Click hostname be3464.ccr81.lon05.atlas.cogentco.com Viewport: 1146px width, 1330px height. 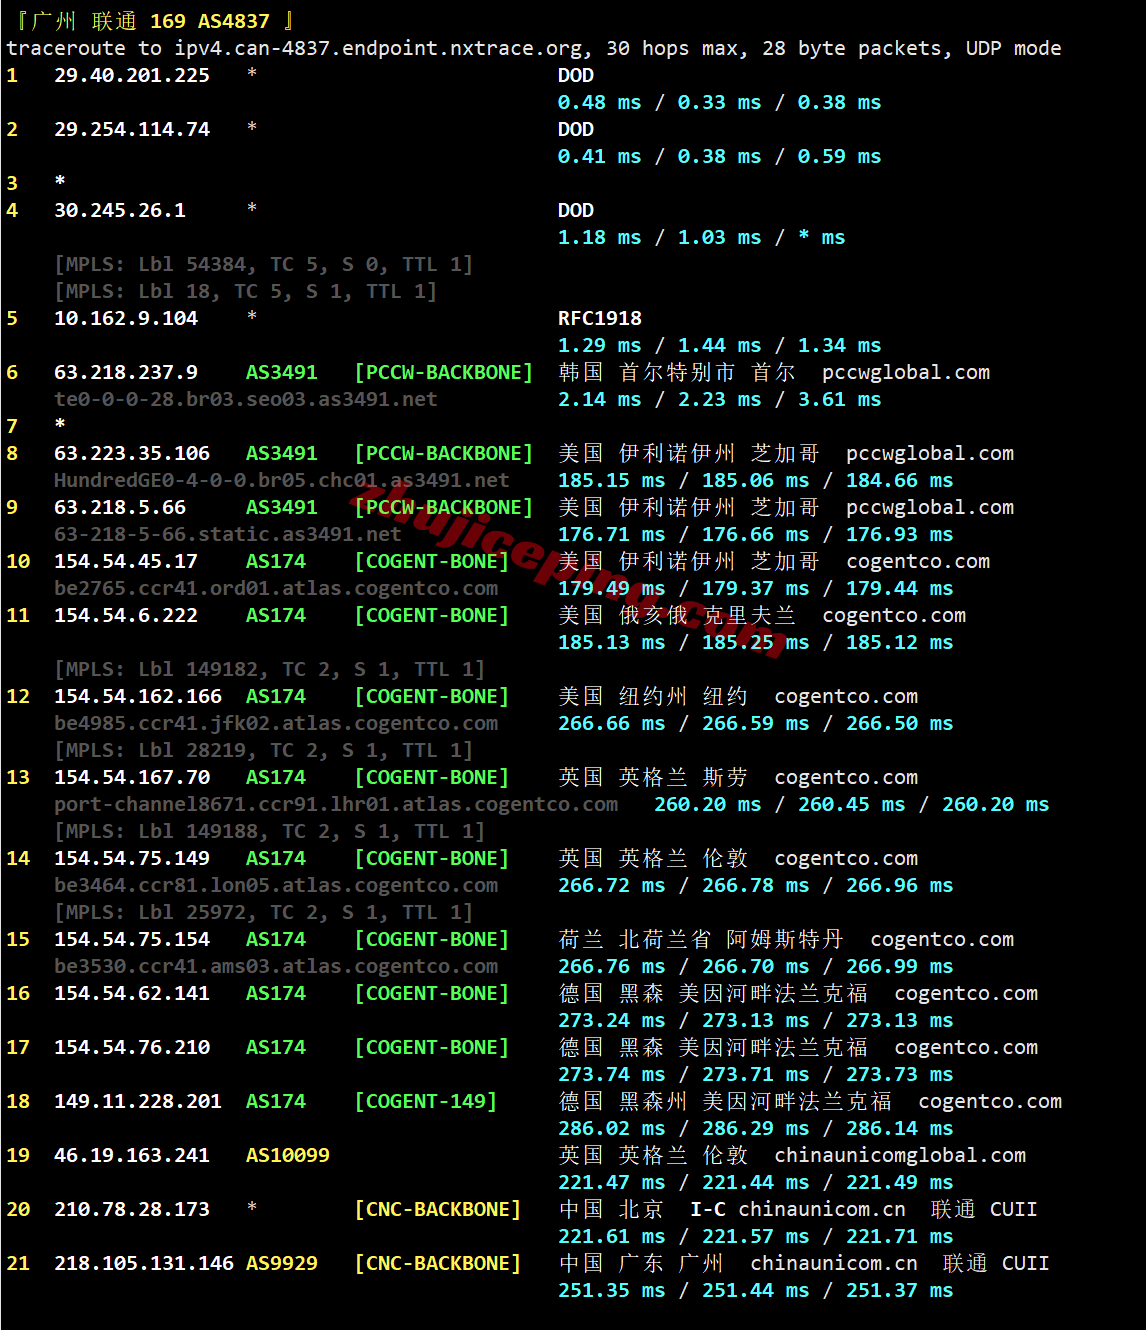click(x=275, y=885)
